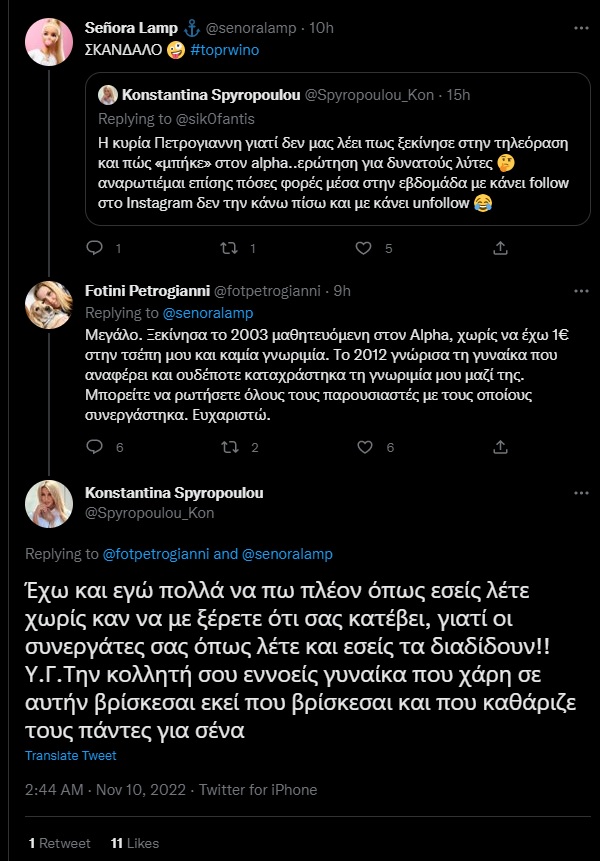Image resolution: width=600 pixels, height=861 pixels.
Task: Click reply icon on Señora Lamp's tweet
Action: [x=96, y=248]
